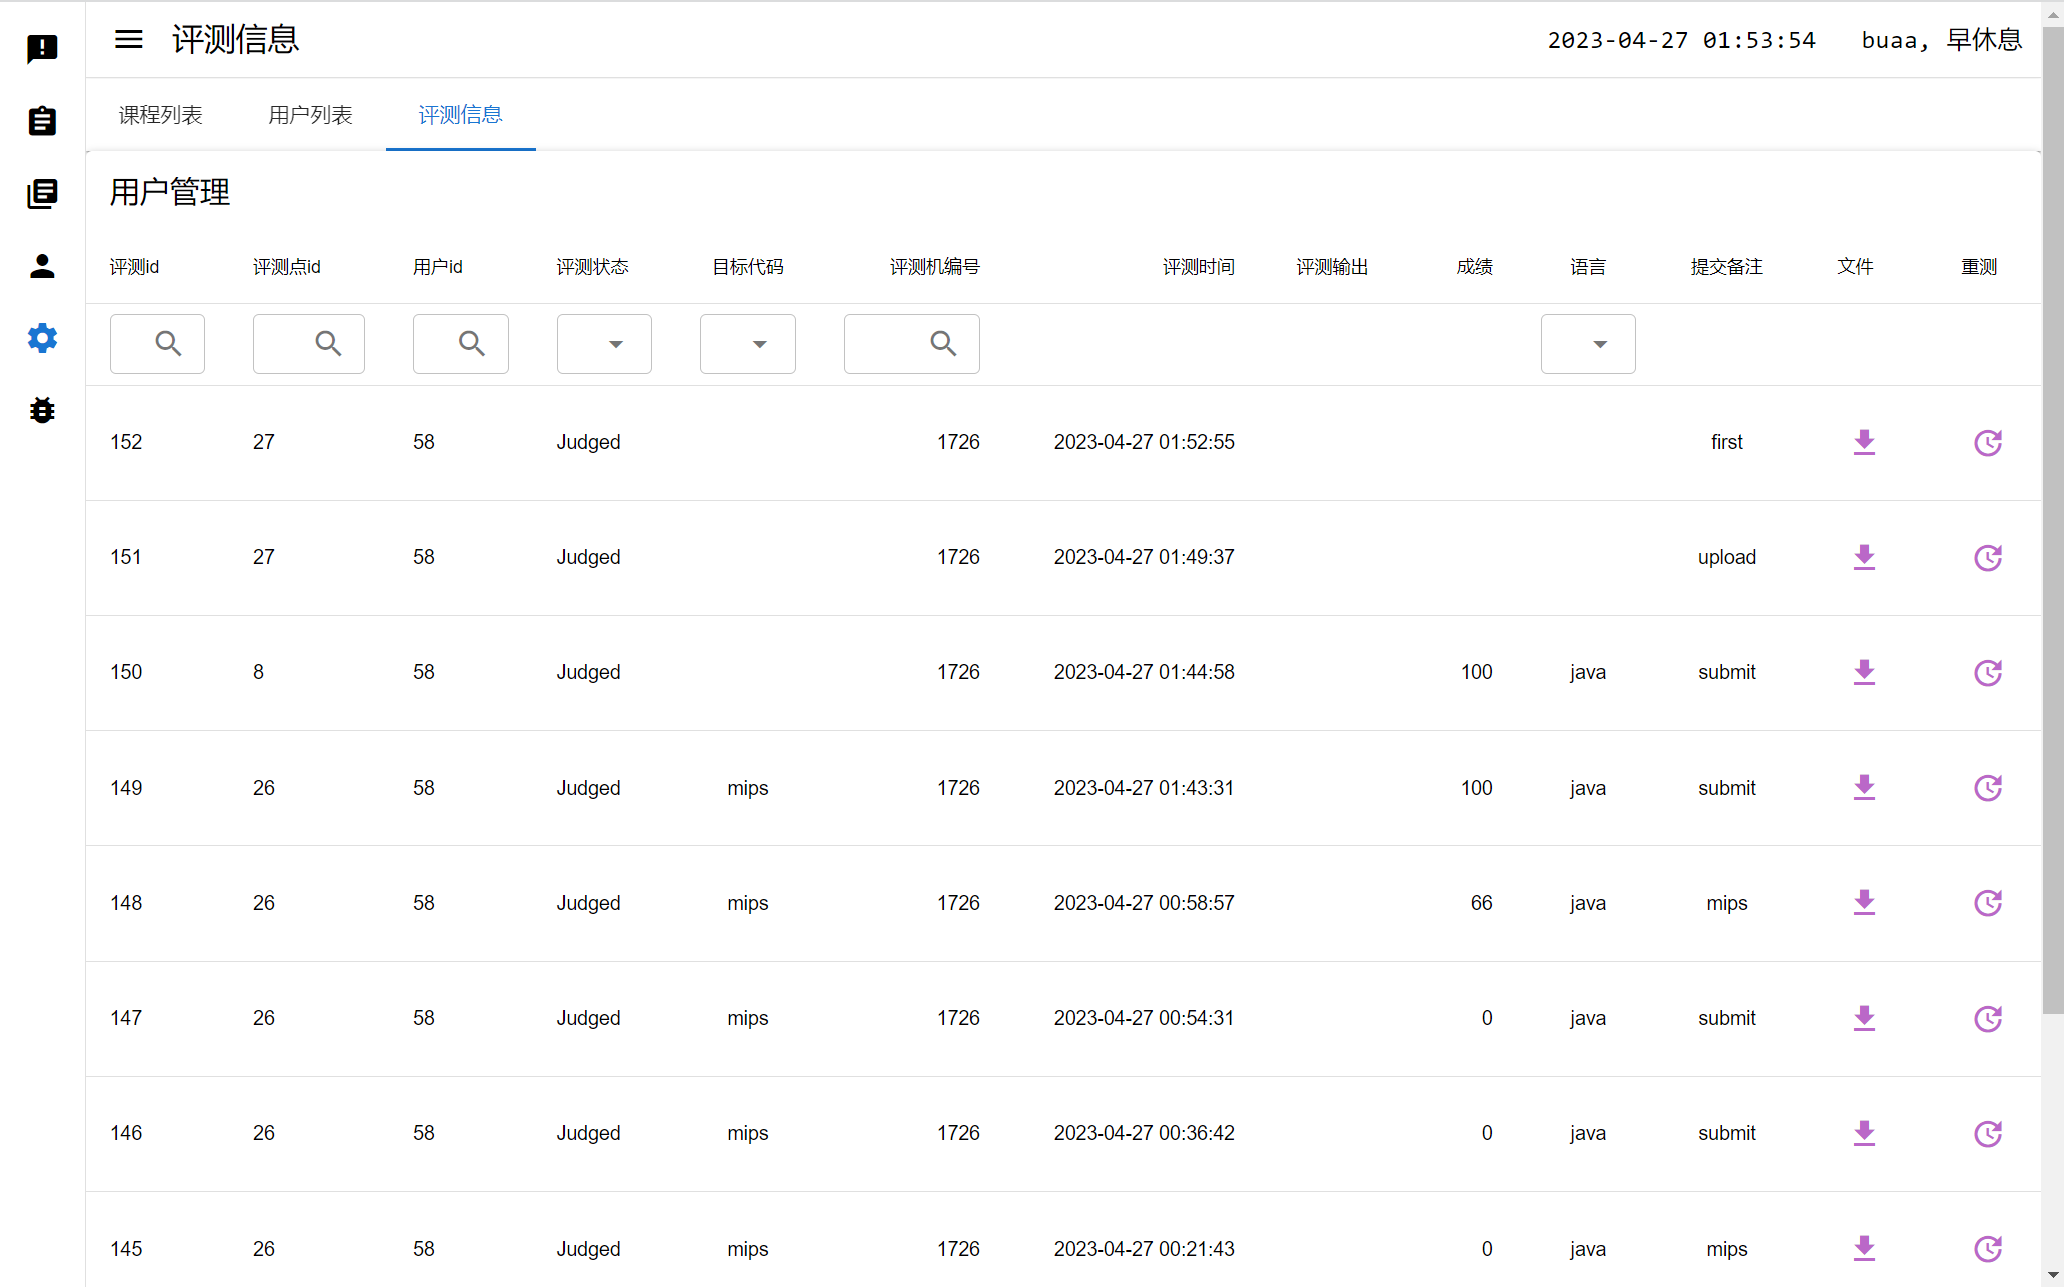
Task: Expand the 语言 filter dropdown
Action: tap(1588, 344)
